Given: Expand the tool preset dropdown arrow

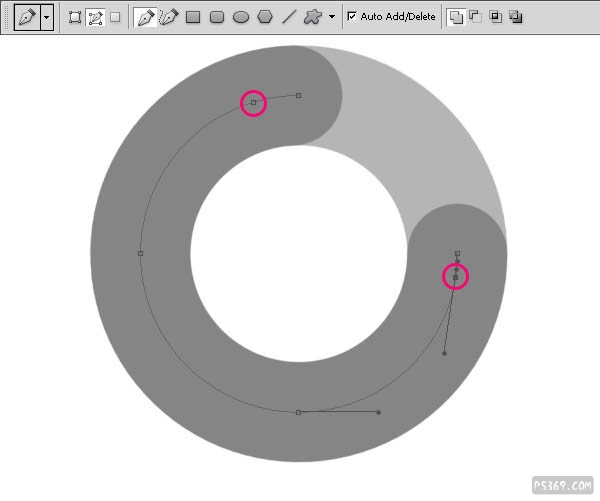Looking at the screenshot, I should pos(46,17).
